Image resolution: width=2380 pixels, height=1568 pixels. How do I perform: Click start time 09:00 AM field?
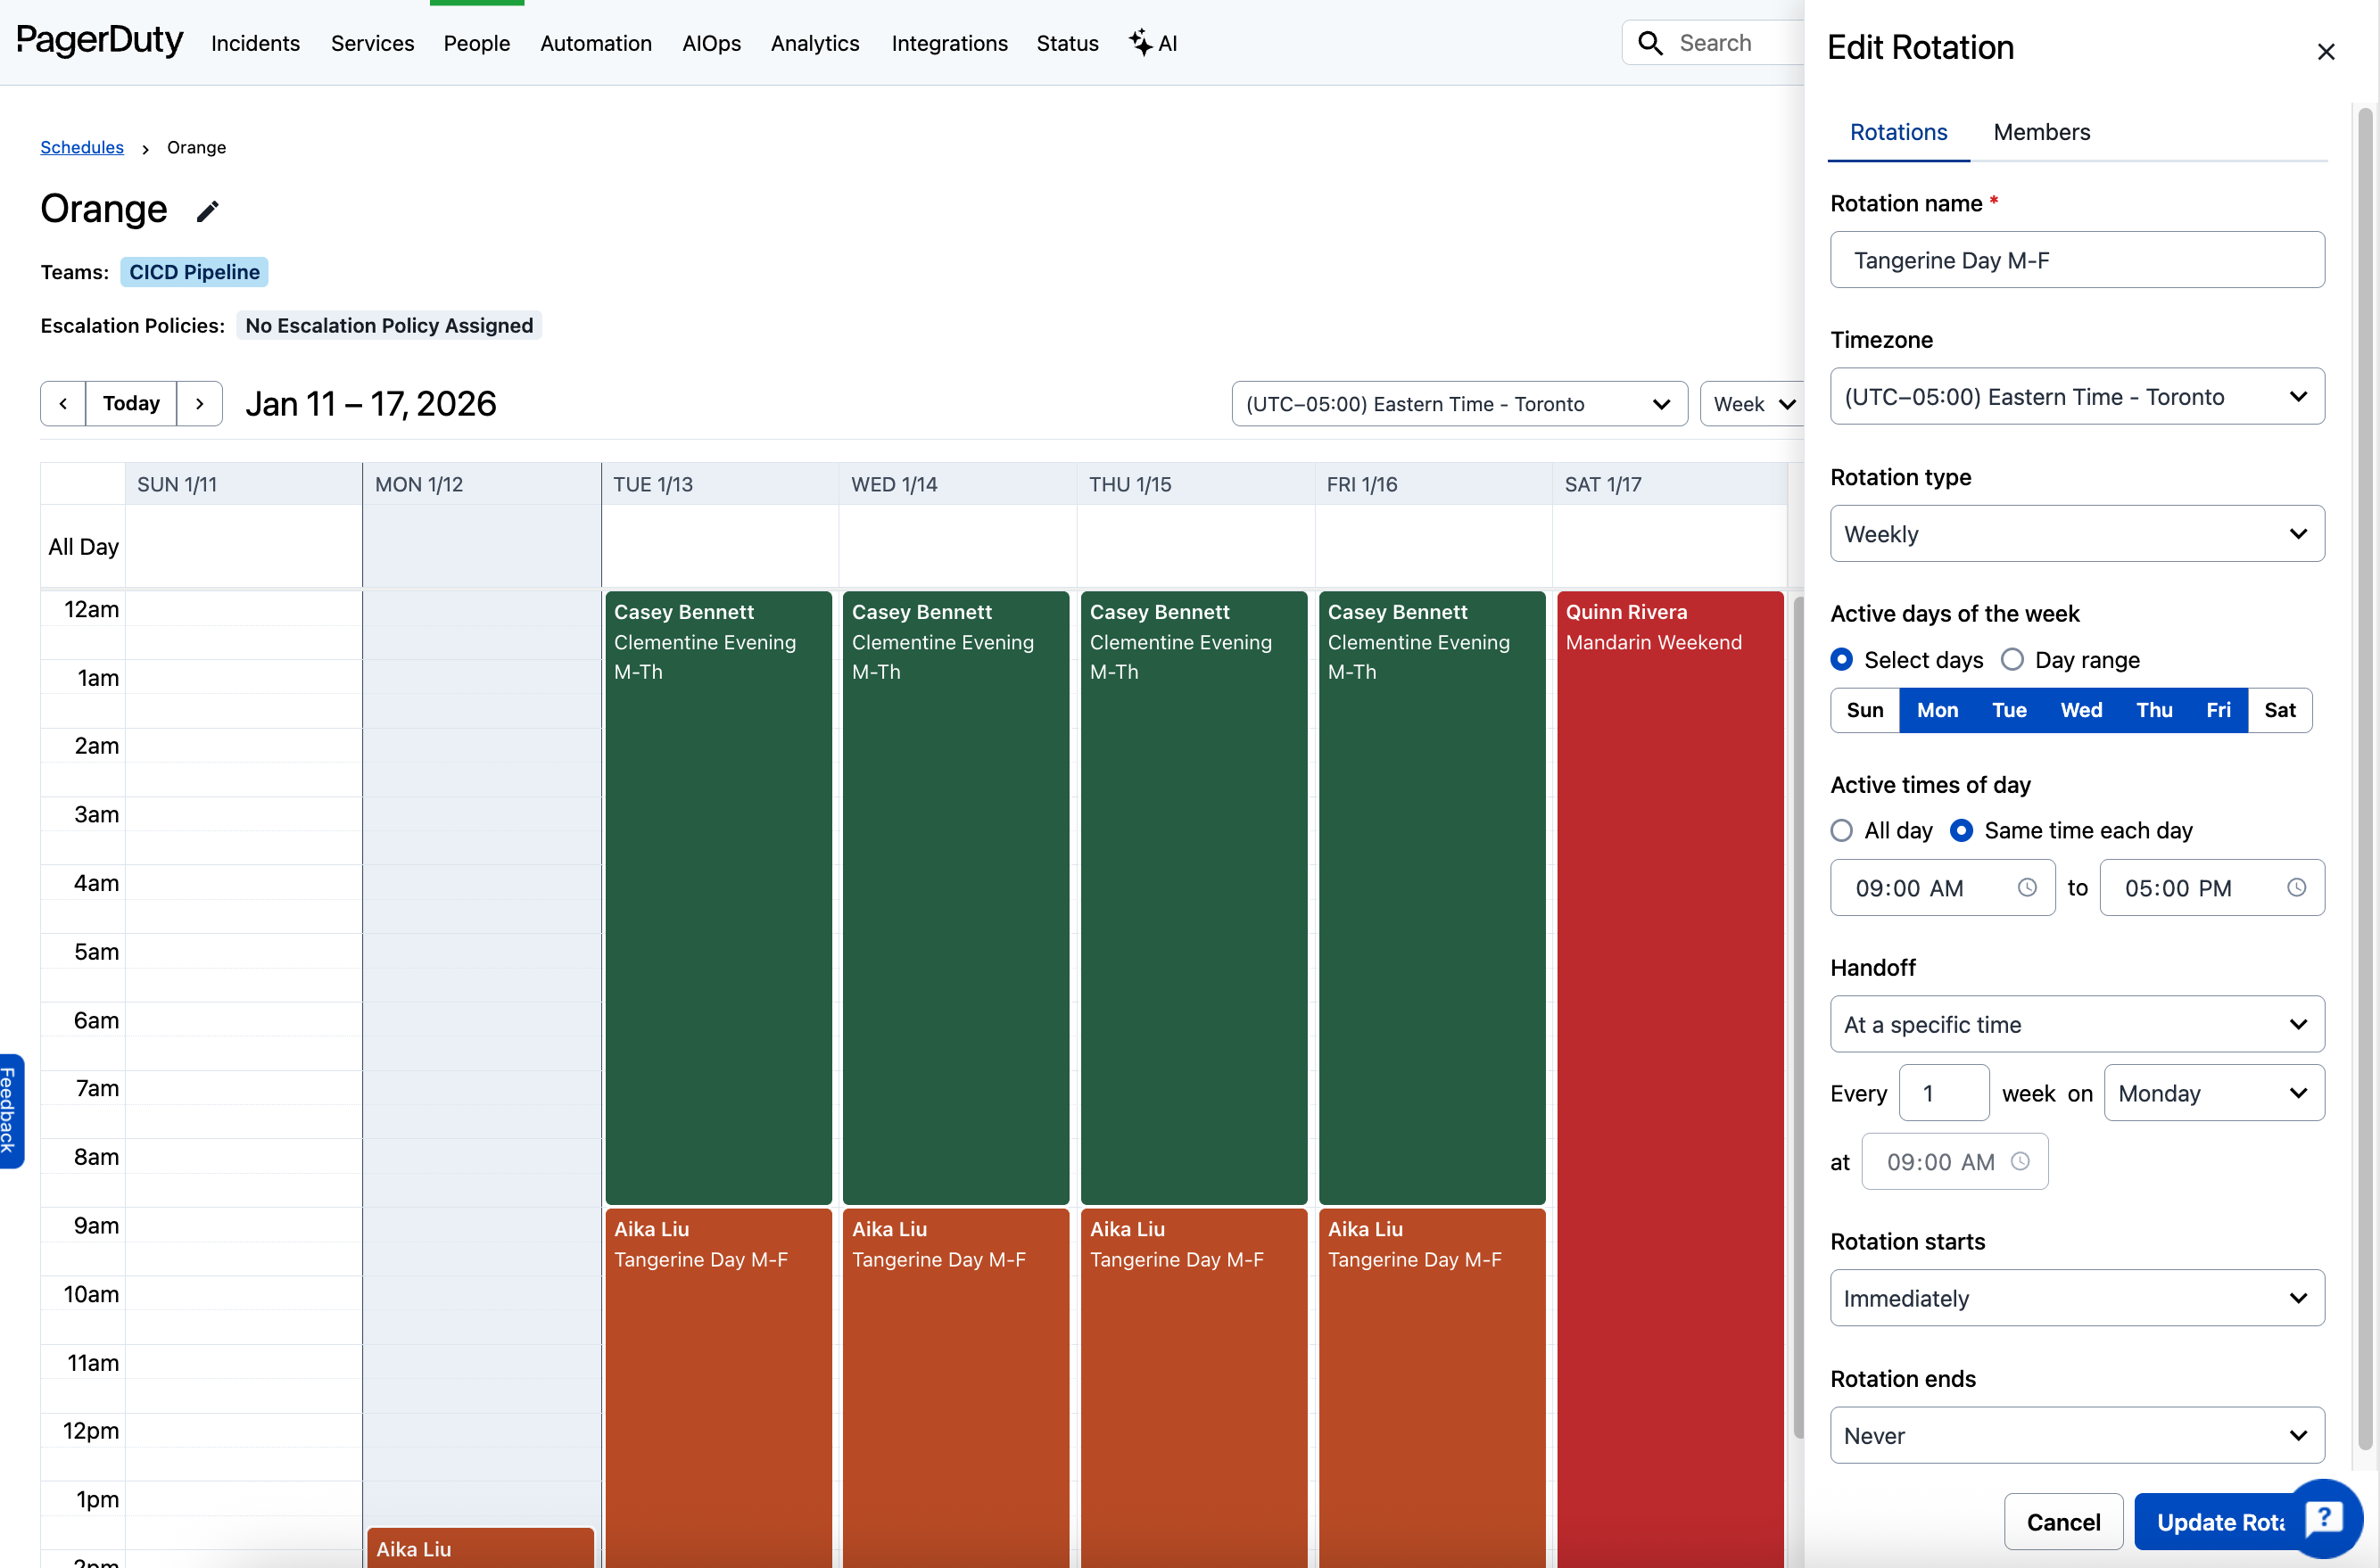(1942, 888)
